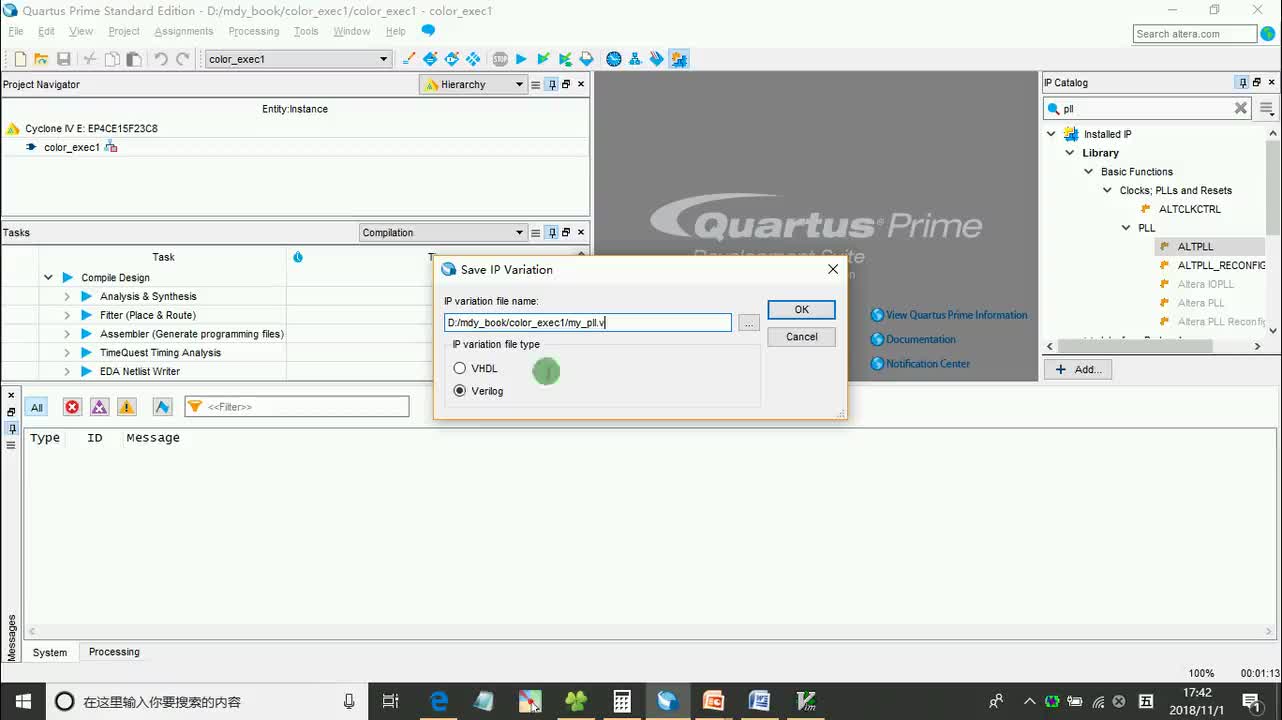The height and width of the screenshot is (720, 1282).
Task: Click the IP variation file name field
Action: (x=588, y=323)
